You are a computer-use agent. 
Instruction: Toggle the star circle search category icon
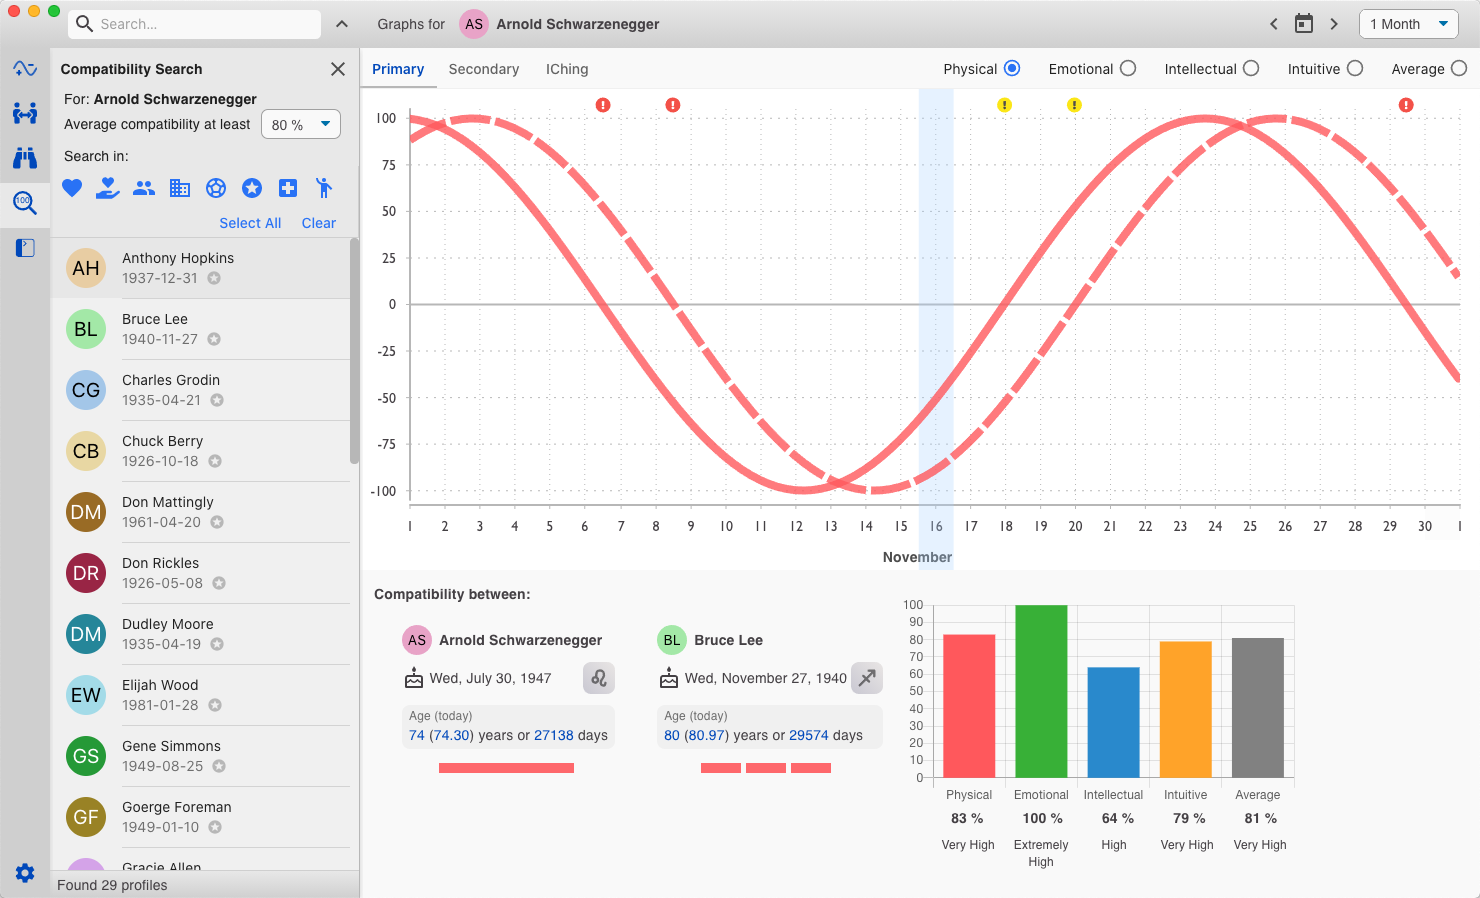click(252, 188)
